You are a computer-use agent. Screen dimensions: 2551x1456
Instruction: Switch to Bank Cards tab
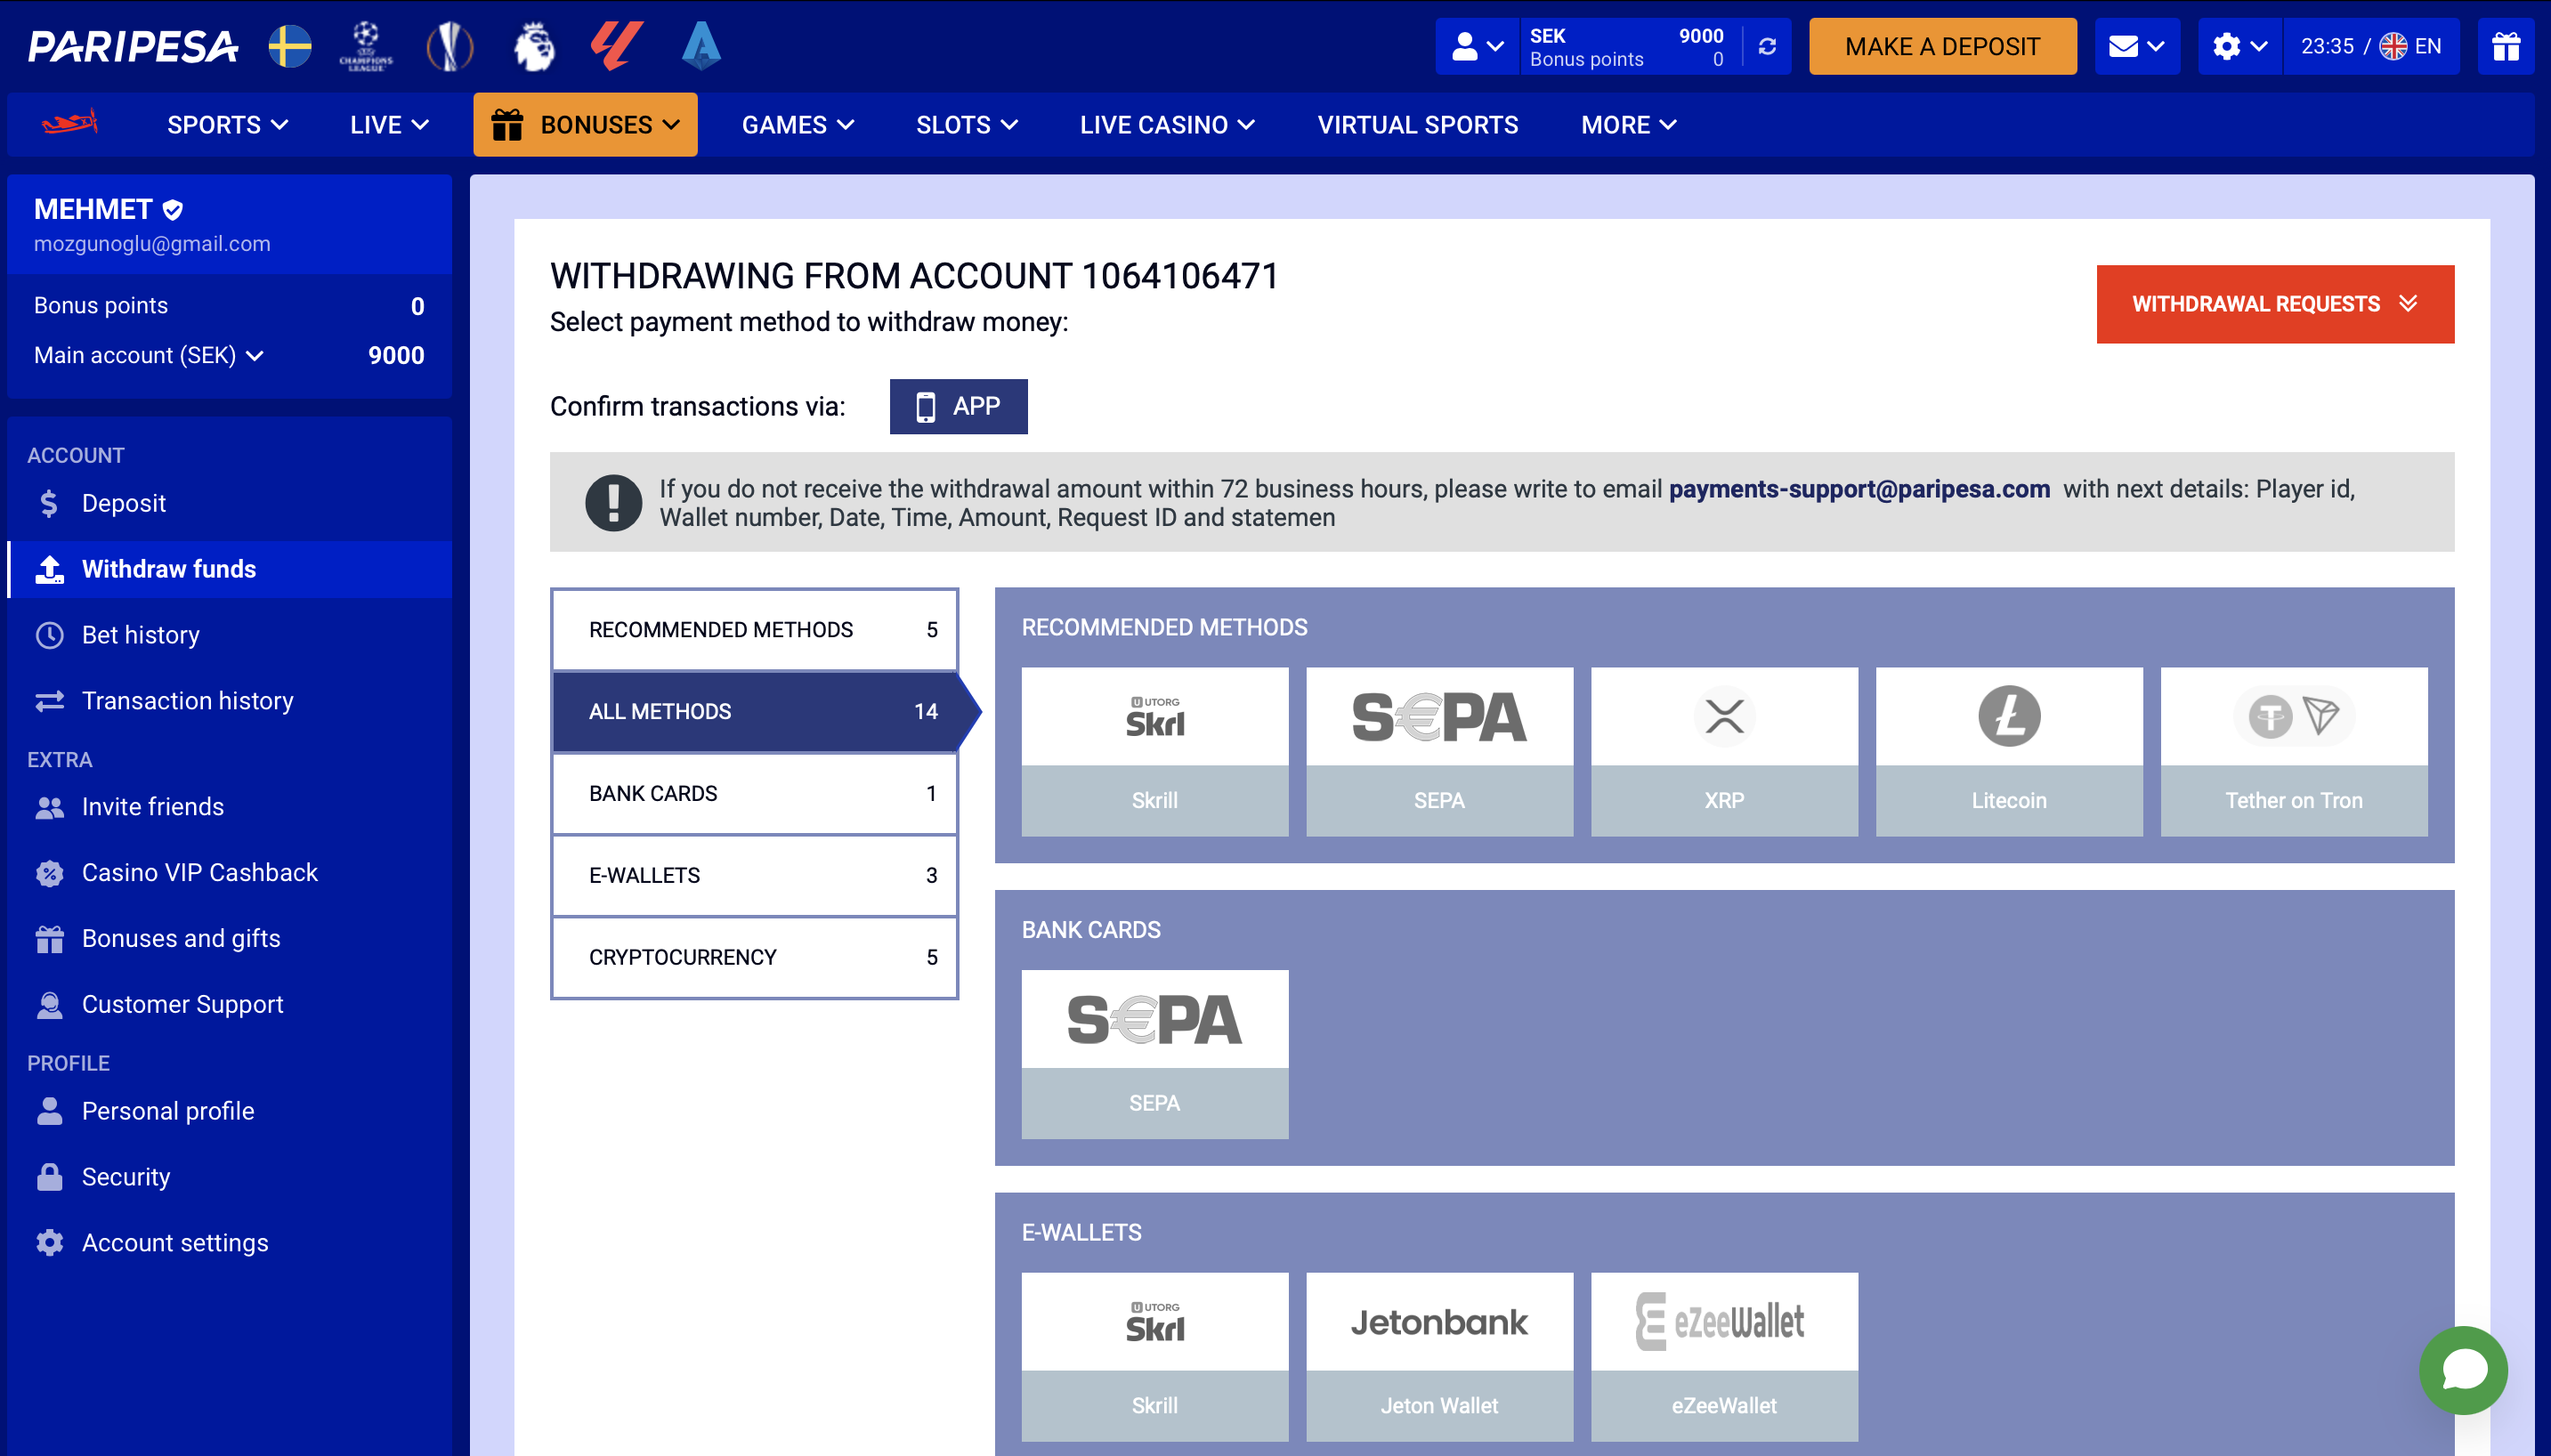pos(755,793)
